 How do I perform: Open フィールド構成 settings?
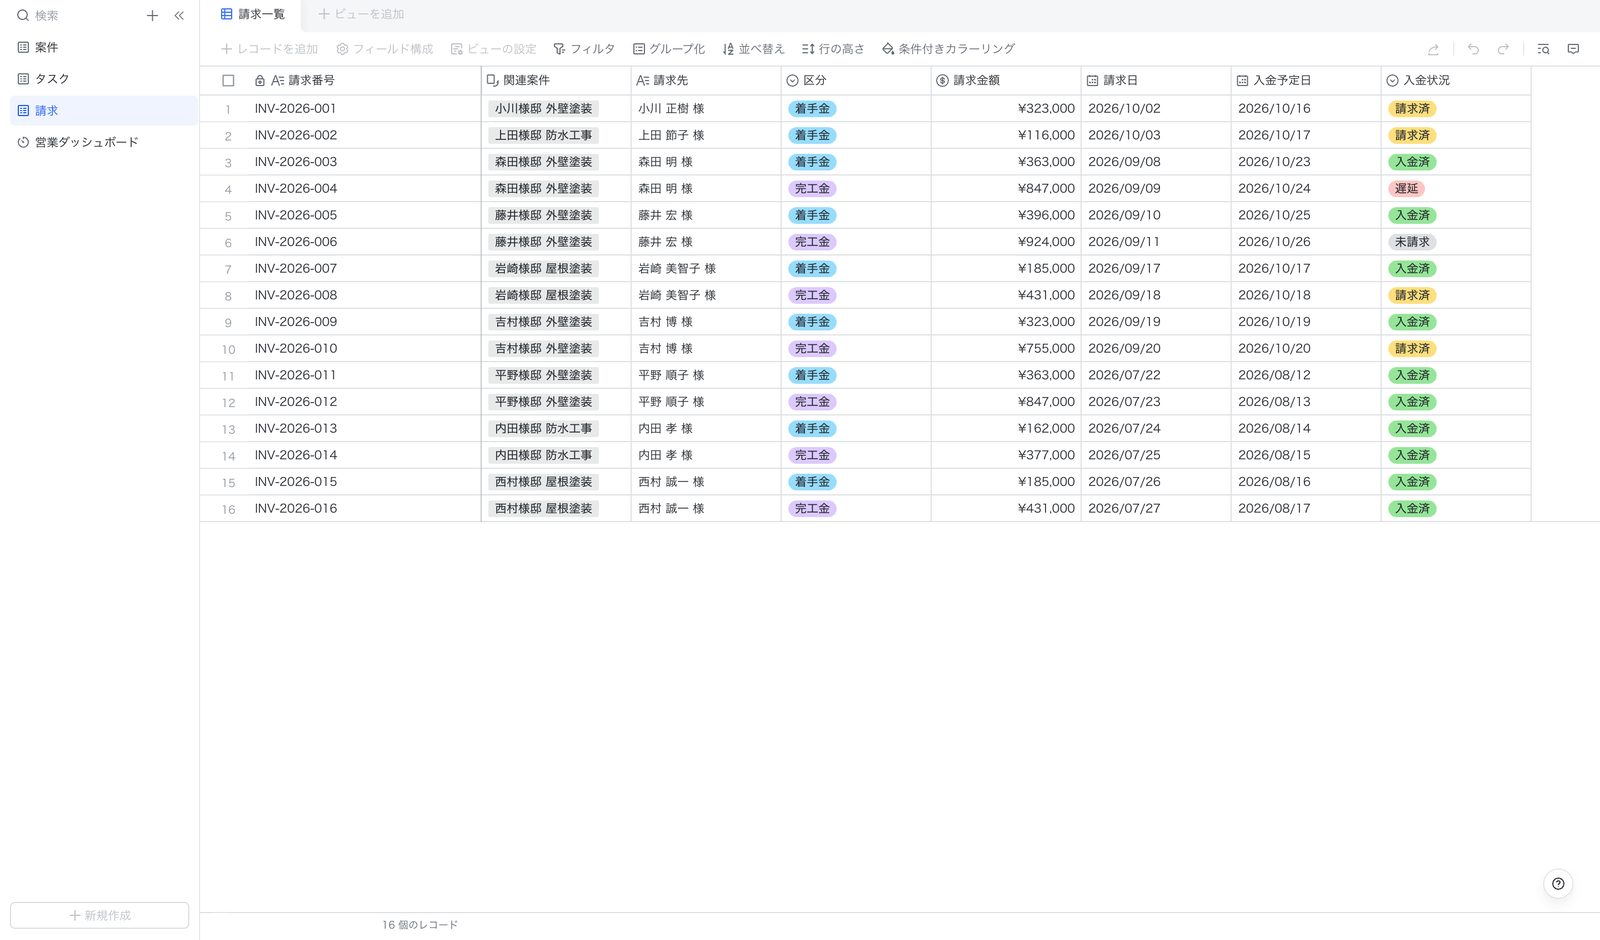click(385, 49)
